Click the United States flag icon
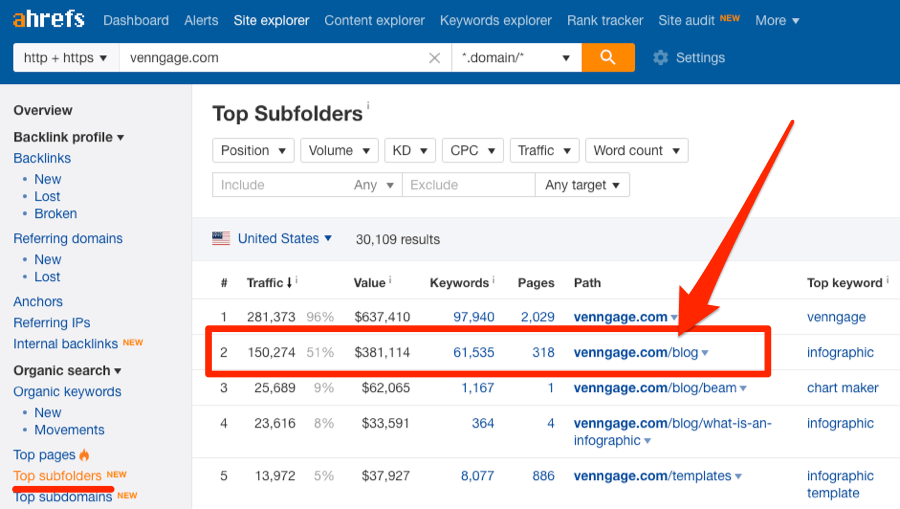This screenshot has height=509, width=900. pyautogui.click(x=221, y=238)
